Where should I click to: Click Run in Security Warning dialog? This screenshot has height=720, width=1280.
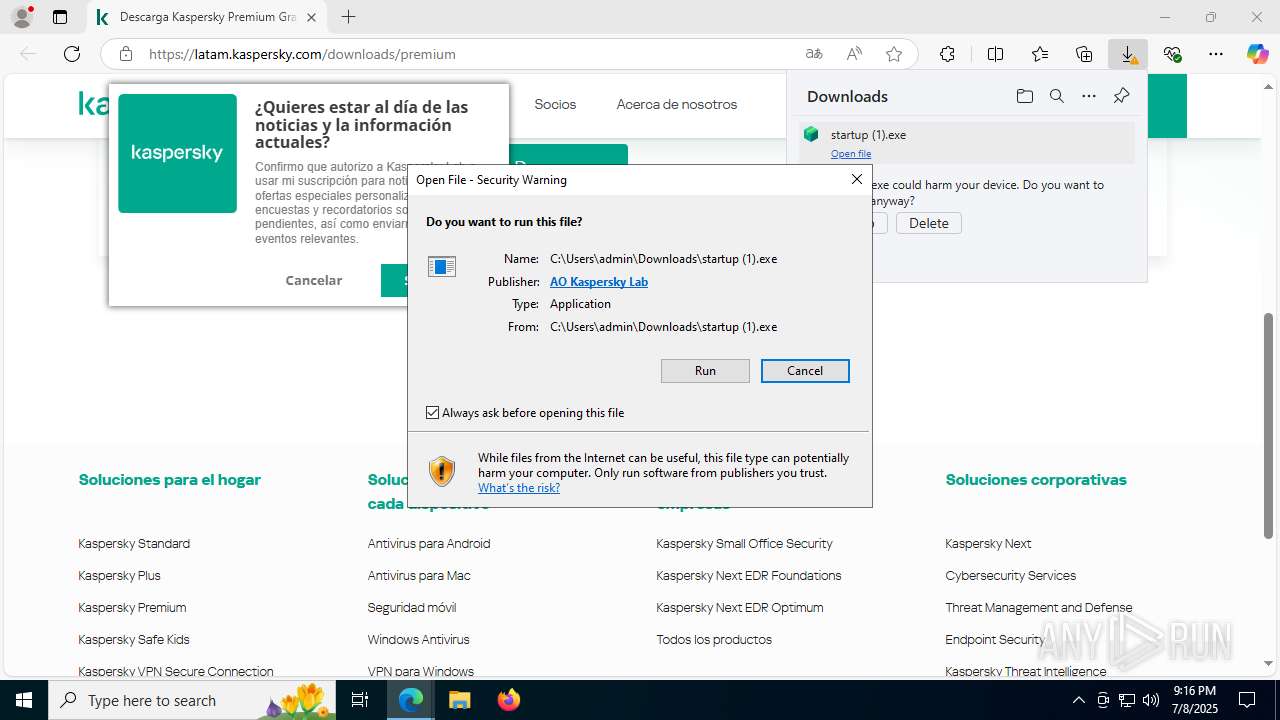click(x=705, y=371)
